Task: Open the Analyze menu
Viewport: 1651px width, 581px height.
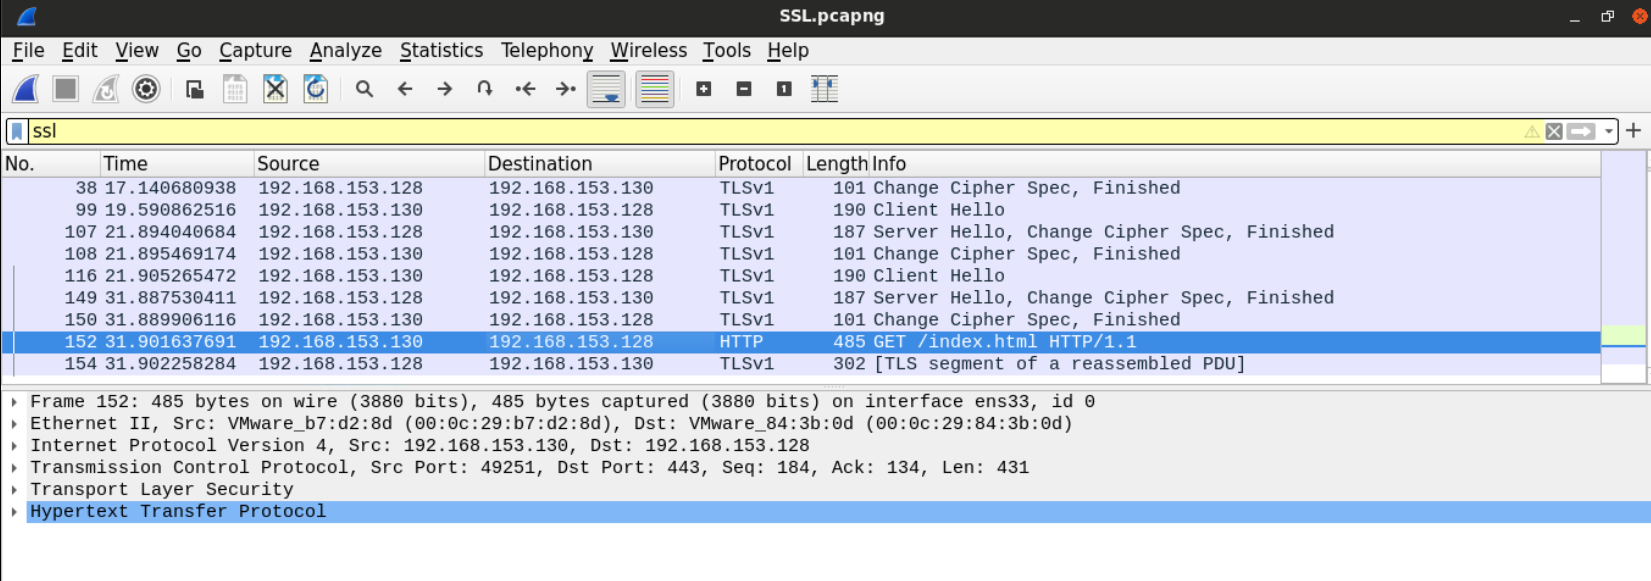Action: tap(345, 50)
